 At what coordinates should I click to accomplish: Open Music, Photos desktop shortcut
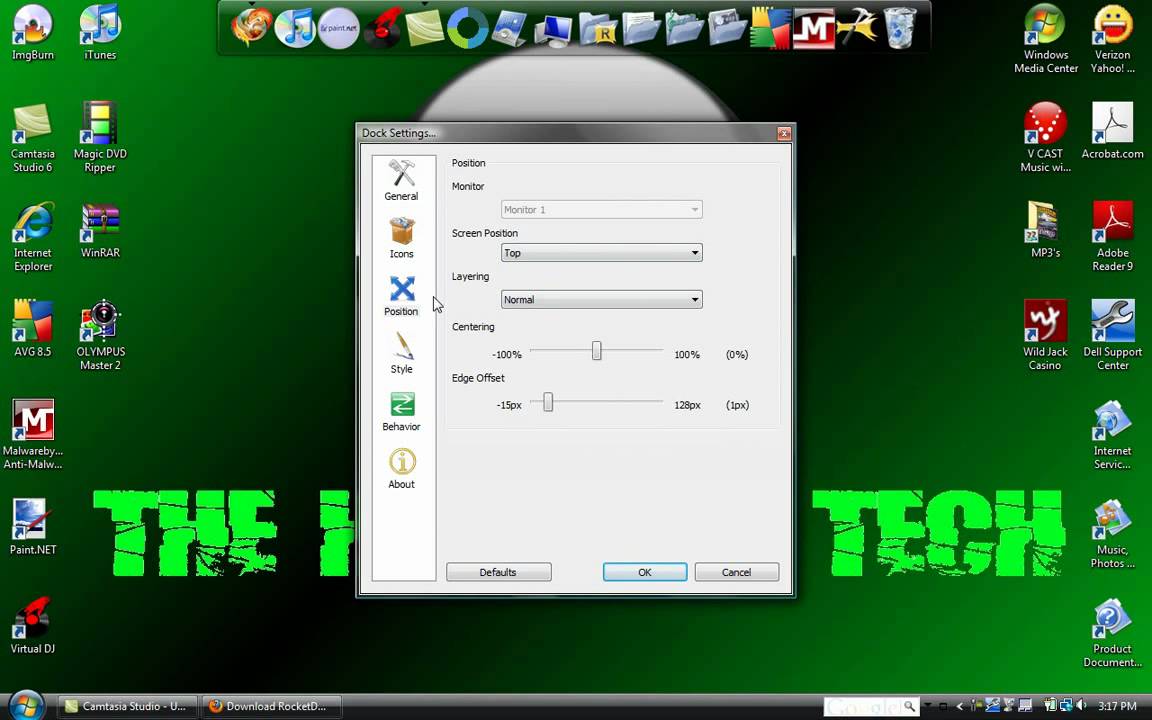tap(1112, 533)
